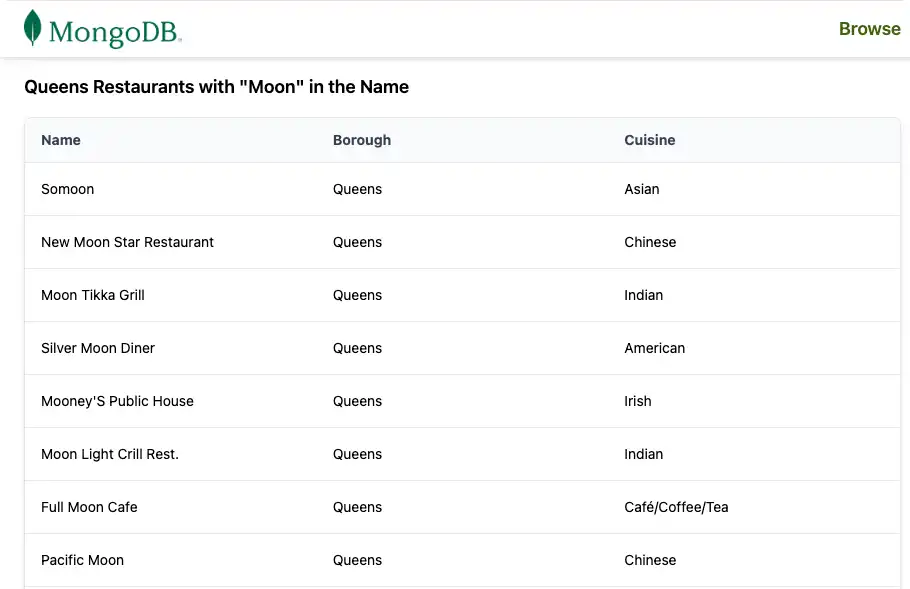This screenshot has width=910, height=589.
Task: Select the Somoon restaurant row
Action: [x=68, y=189]
